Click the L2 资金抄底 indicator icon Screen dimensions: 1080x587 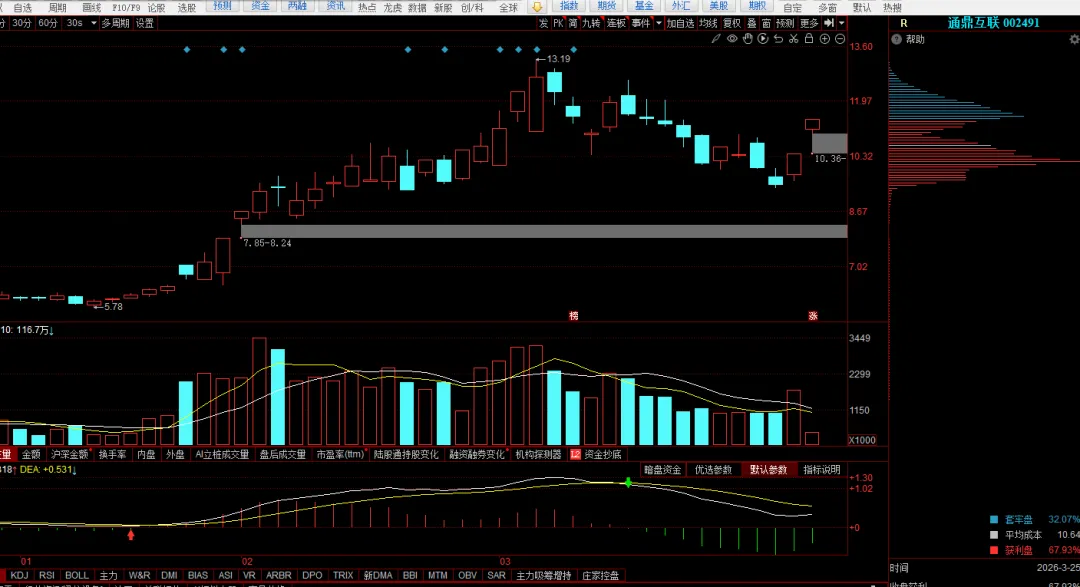575,455
